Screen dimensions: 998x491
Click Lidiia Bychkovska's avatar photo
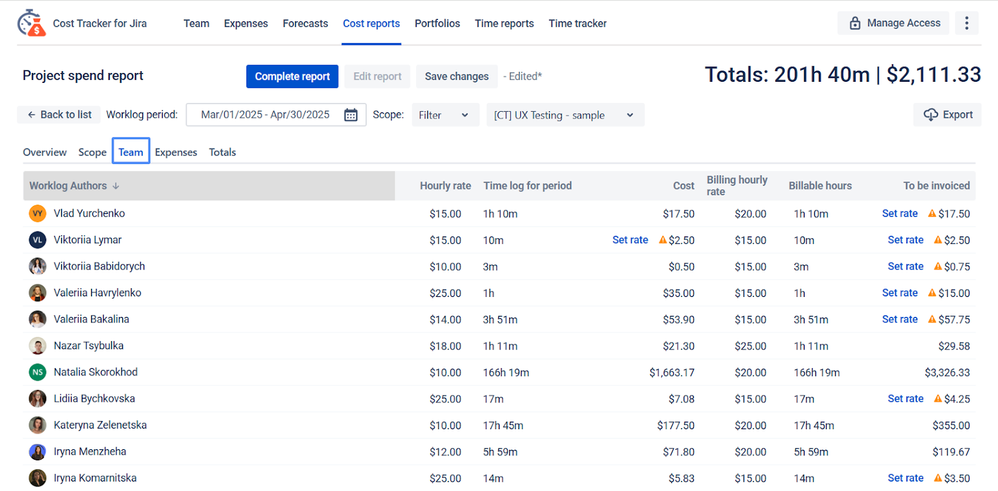click(x=38, y=399)
